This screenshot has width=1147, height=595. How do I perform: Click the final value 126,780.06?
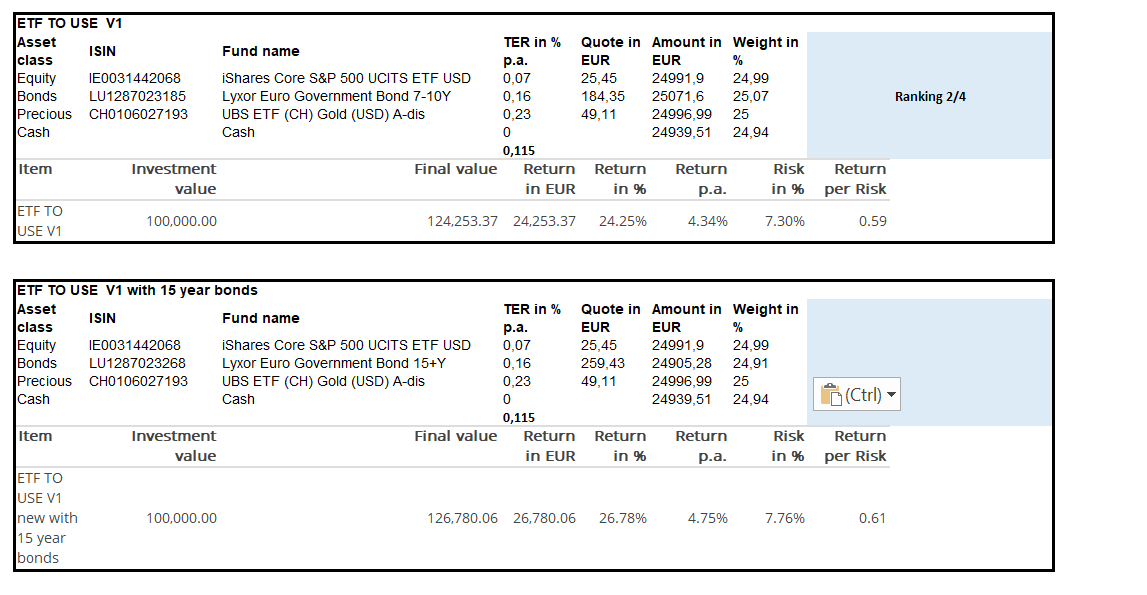pyautogui.click(x=462, y=518)
